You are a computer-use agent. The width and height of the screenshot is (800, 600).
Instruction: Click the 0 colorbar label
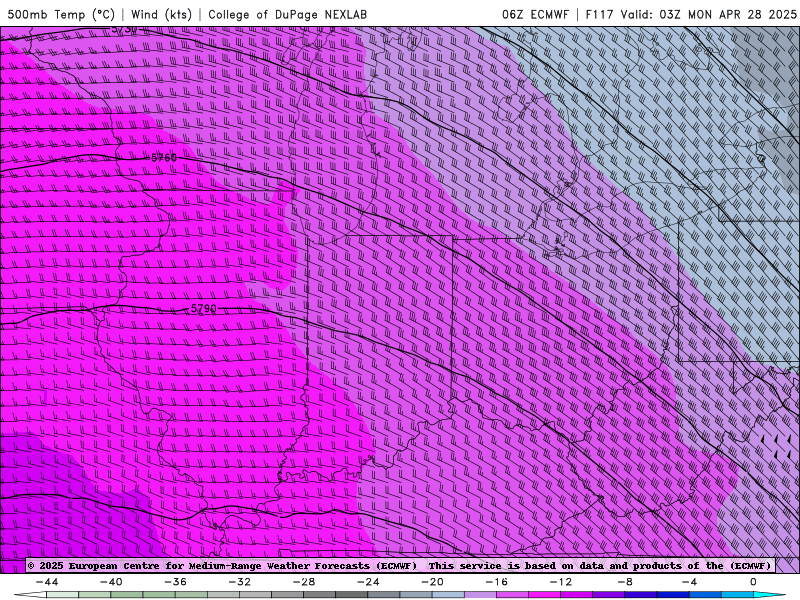coord(753,582)
